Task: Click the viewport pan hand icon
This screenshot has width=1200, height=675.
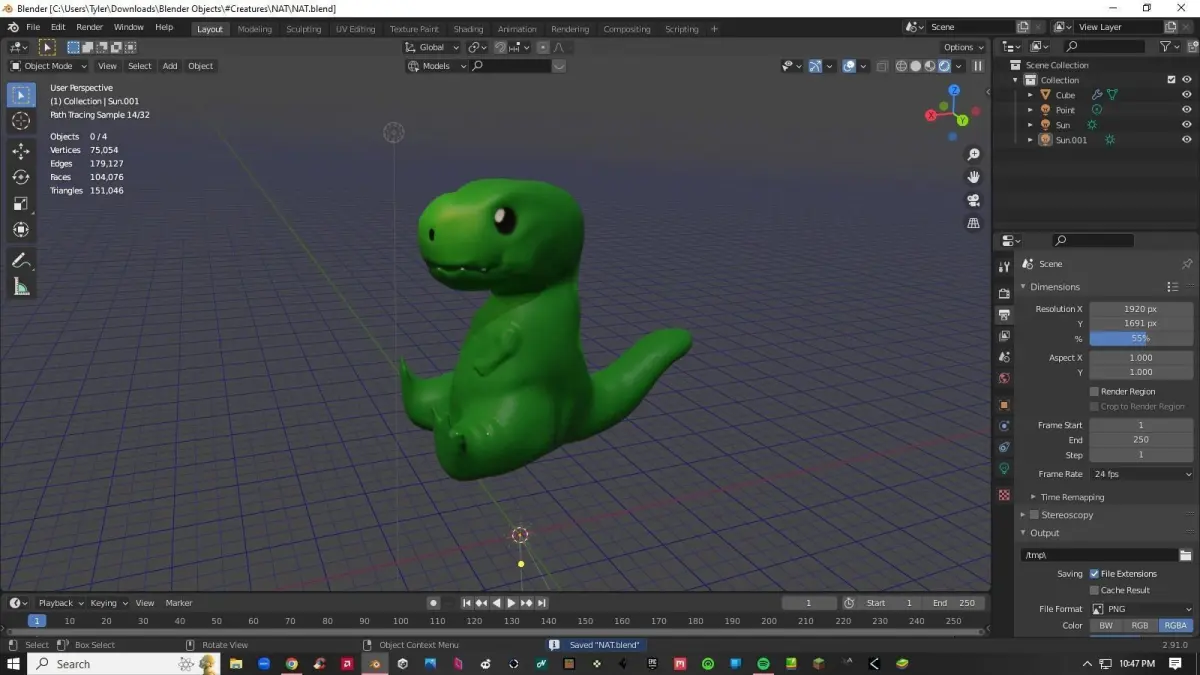Action: point(973,177)
